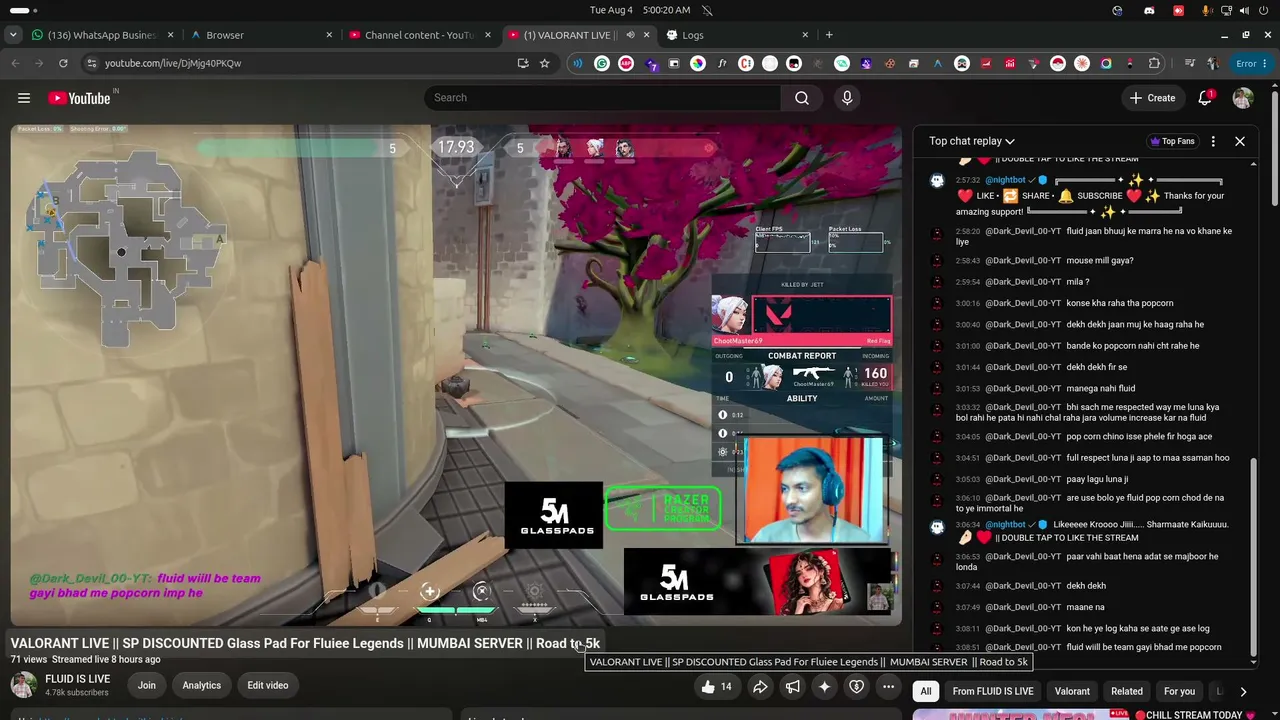Switch to the Browser tab
Screen dimensions: 1280x720
coord(262,35)
